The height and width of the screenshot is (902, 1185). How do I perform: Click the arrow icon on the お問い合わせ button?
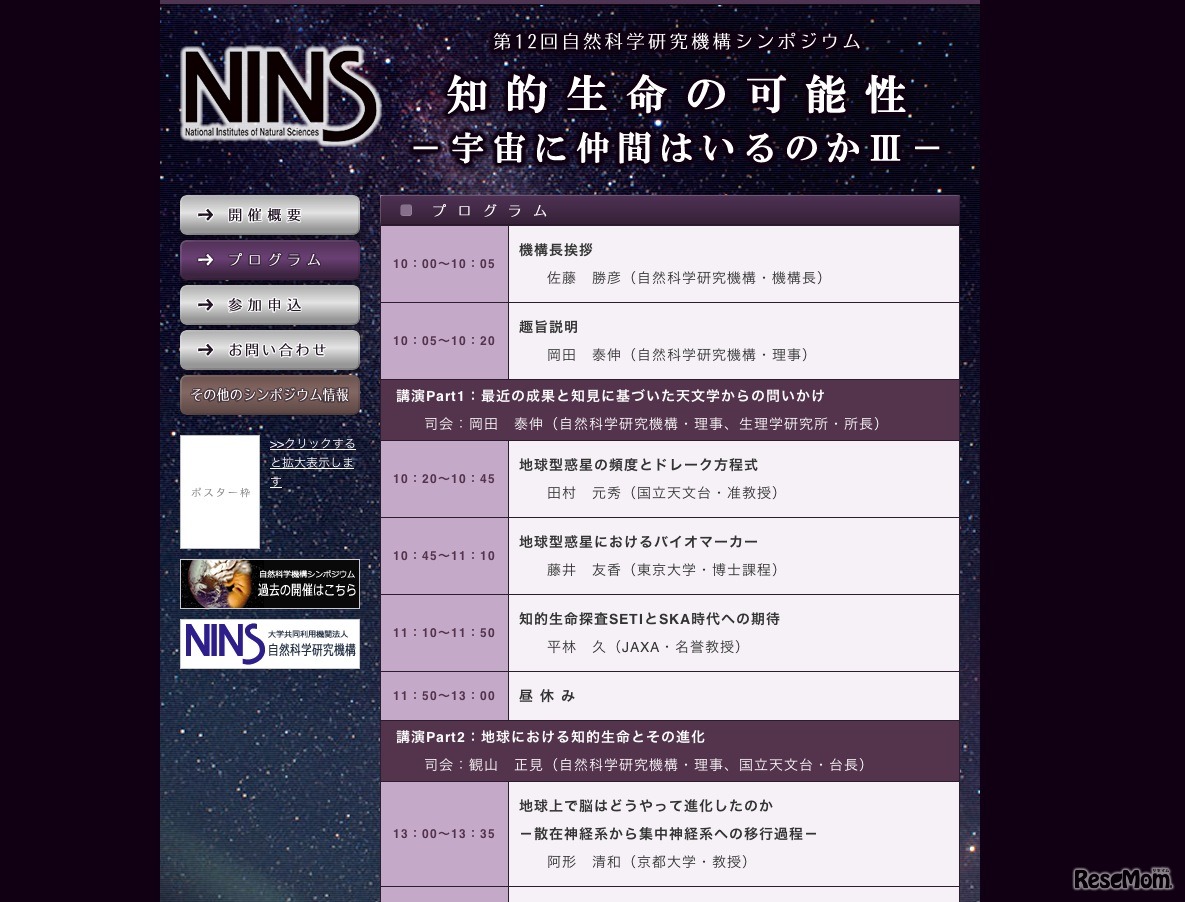[205, 350]
